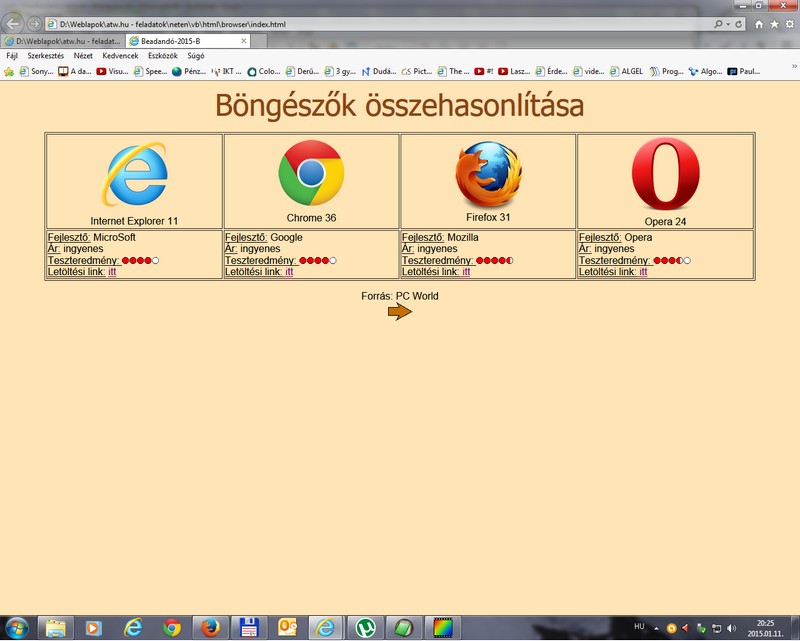The width and height of the screenshot is (800, 641).
Task: Open the floppy disk app in taskbar
Action: [249, 628]
